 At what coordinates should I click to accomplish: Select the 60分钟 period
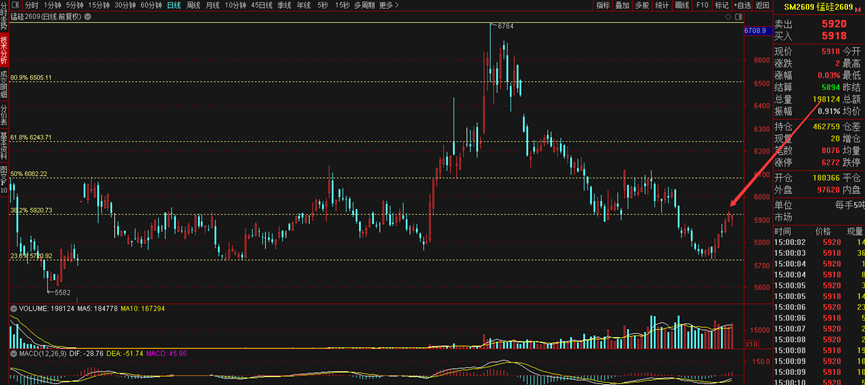coord(151,6)
